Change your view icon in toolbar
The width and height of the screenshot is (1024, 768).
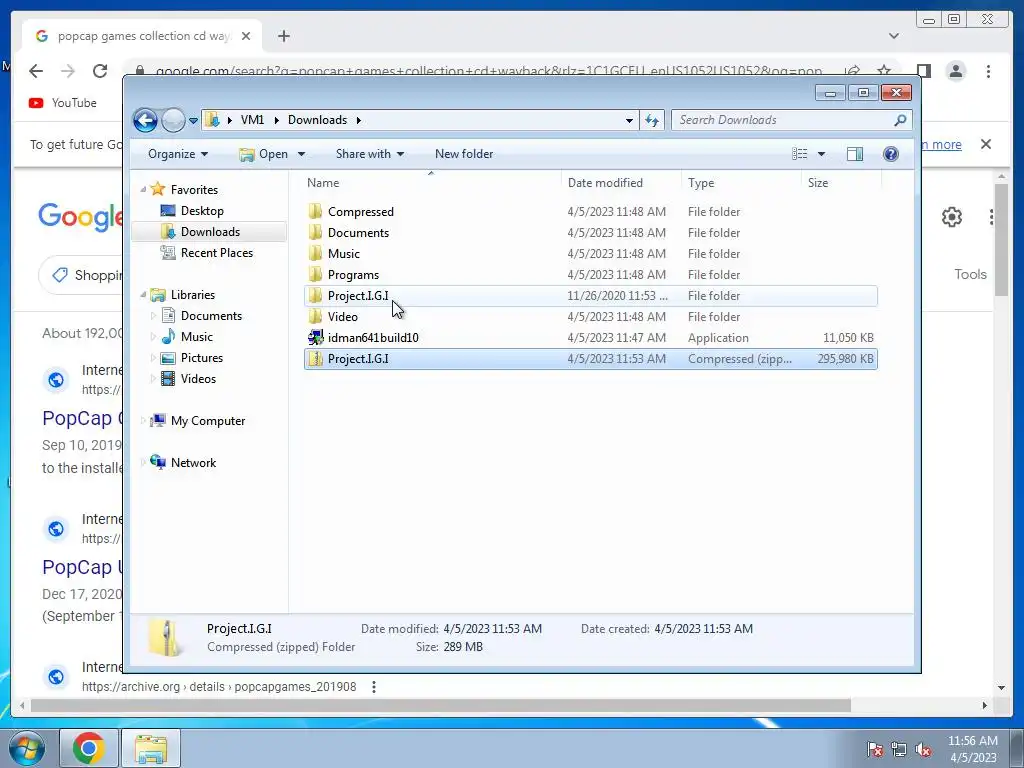coord(799,154)
